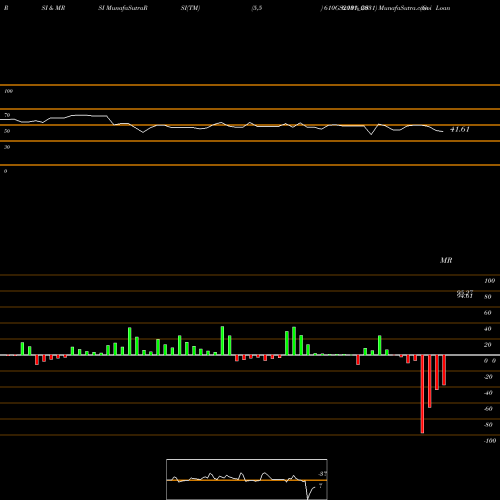Screen dimensions: 500x500
Task: Click the RSI axis label 0
Action: [x=5, y=171]
